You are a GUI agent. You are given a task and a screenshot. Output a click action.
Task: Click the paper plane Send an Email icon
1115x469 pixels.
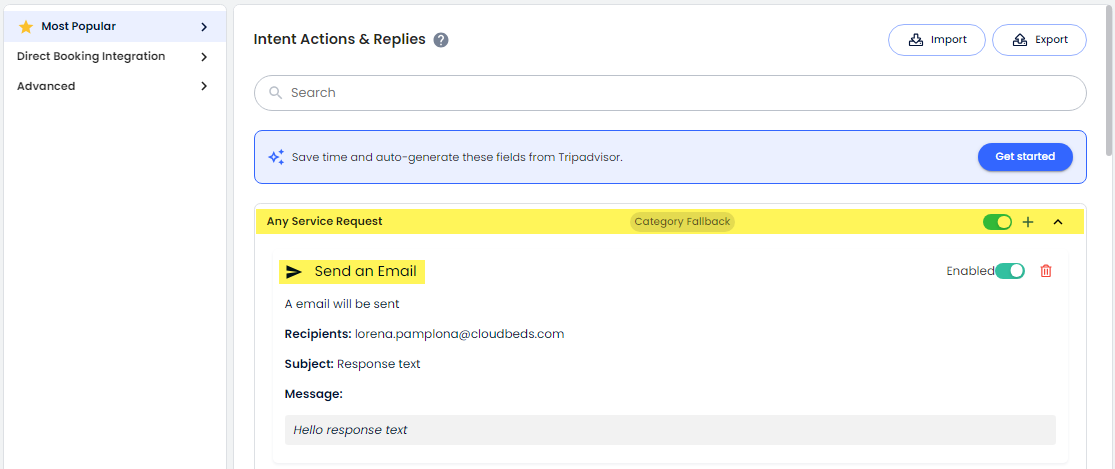click(294, 272)
